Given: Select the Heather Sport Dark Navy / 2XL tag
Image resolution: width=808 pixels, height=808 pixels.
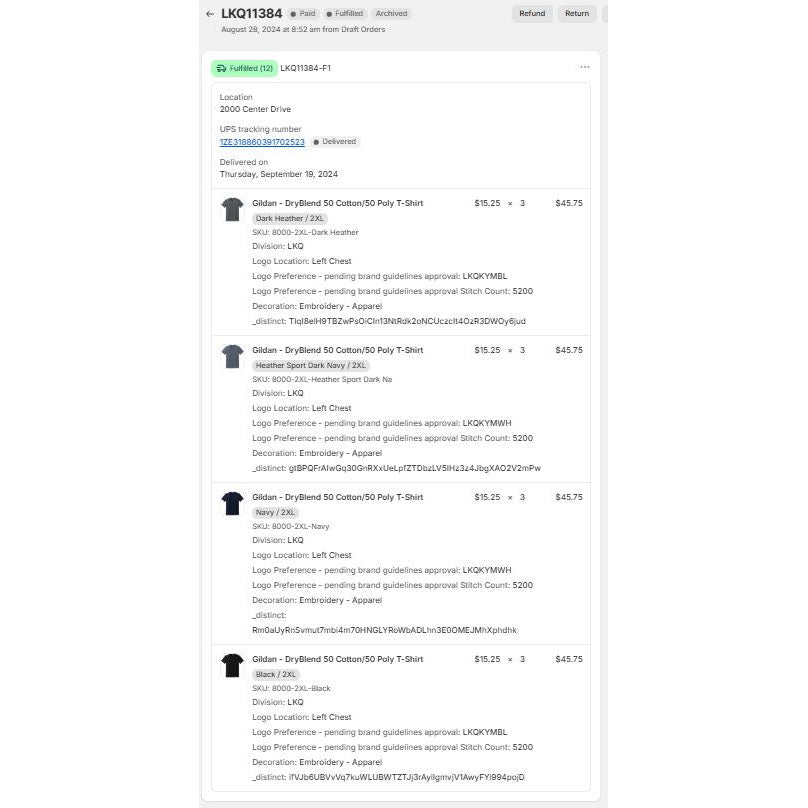Looking at the screenshot, I should [311, 365].
